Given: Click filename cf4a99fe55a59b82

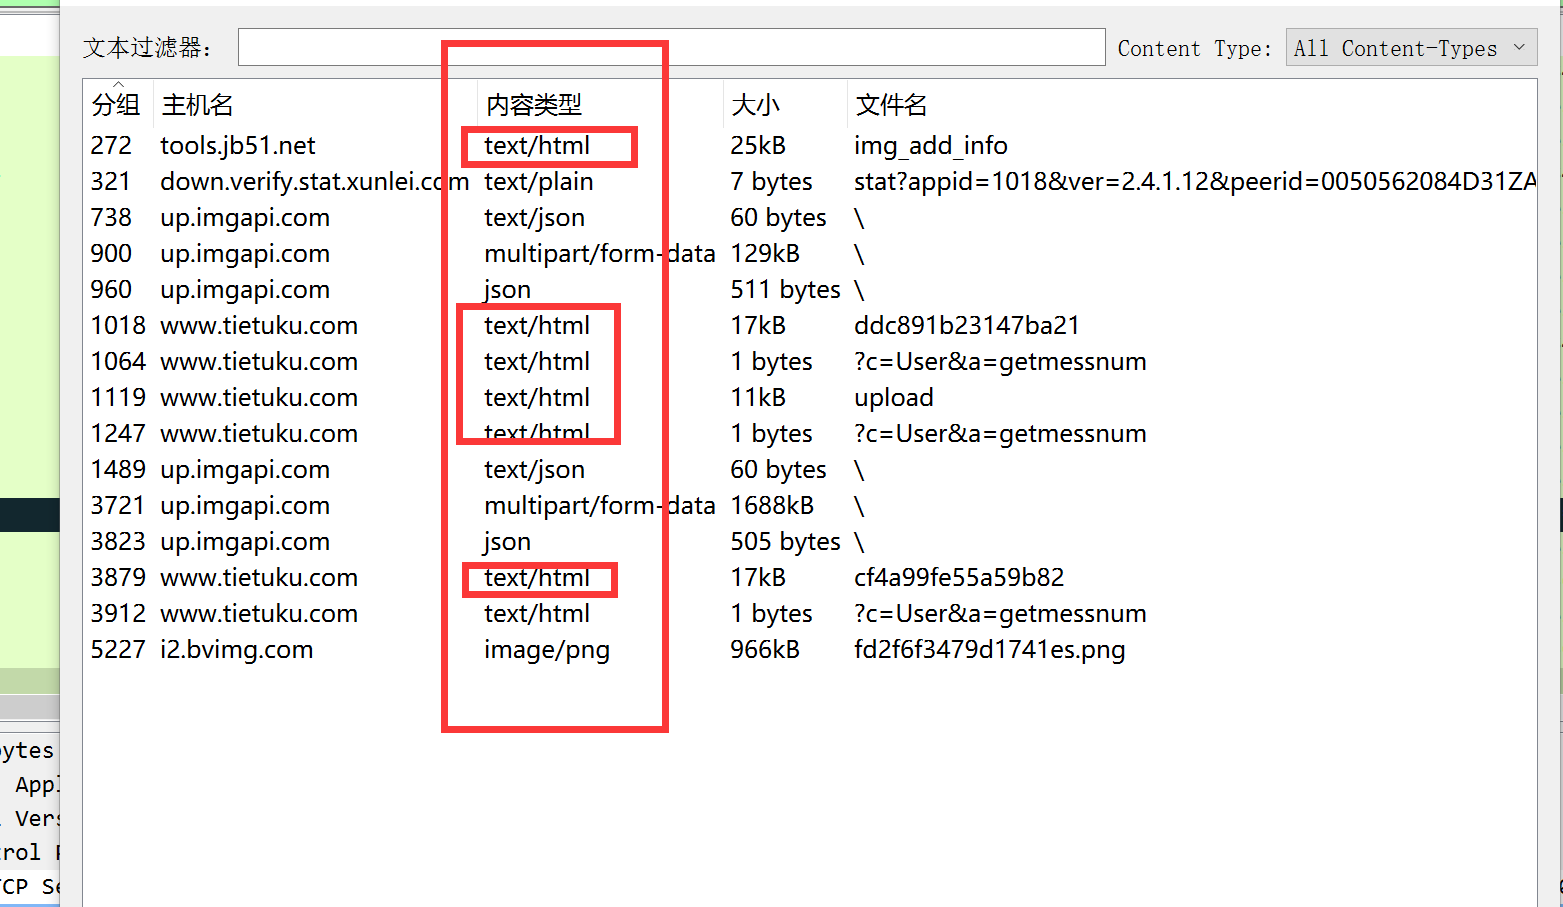Looking at the screenshot, I should tap(959, 578).
